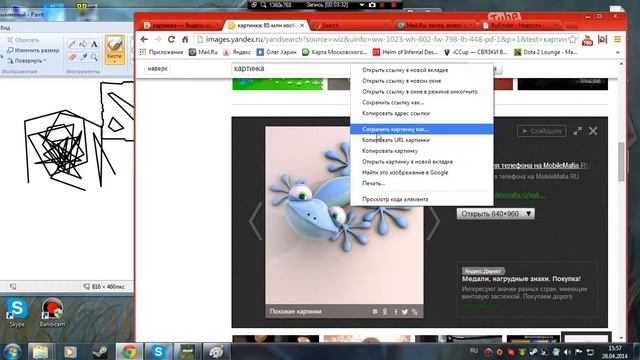This screenshot has height=360, width=640.
Task: Choose Сохранить картинку как...
Action: [x=422, y=129]
